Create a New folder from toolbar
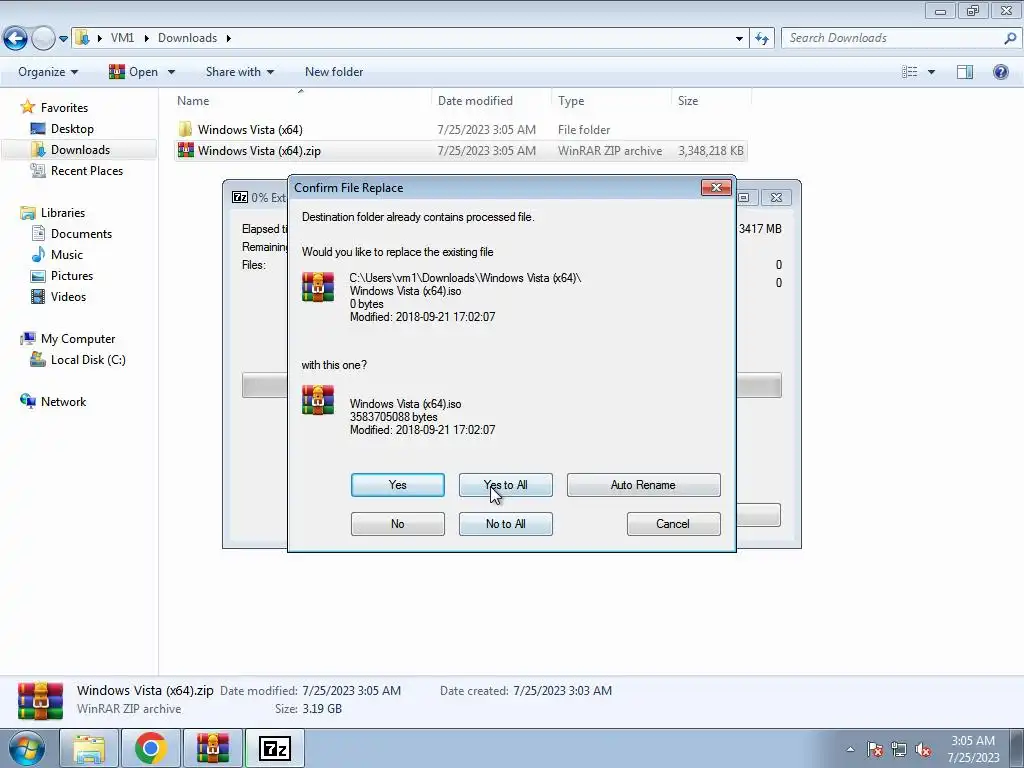The height and width of the screenshot is (768, 1024). [334, 72]
